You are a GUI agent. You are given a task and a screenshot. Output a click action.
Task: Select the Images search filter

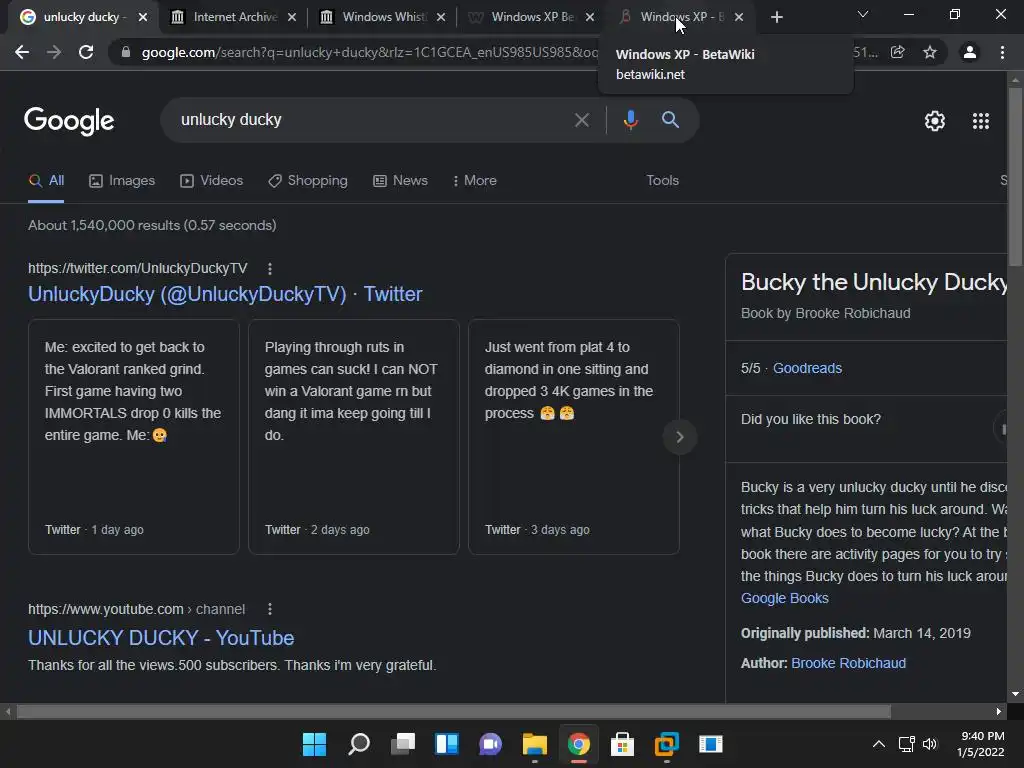coord(122,181)
